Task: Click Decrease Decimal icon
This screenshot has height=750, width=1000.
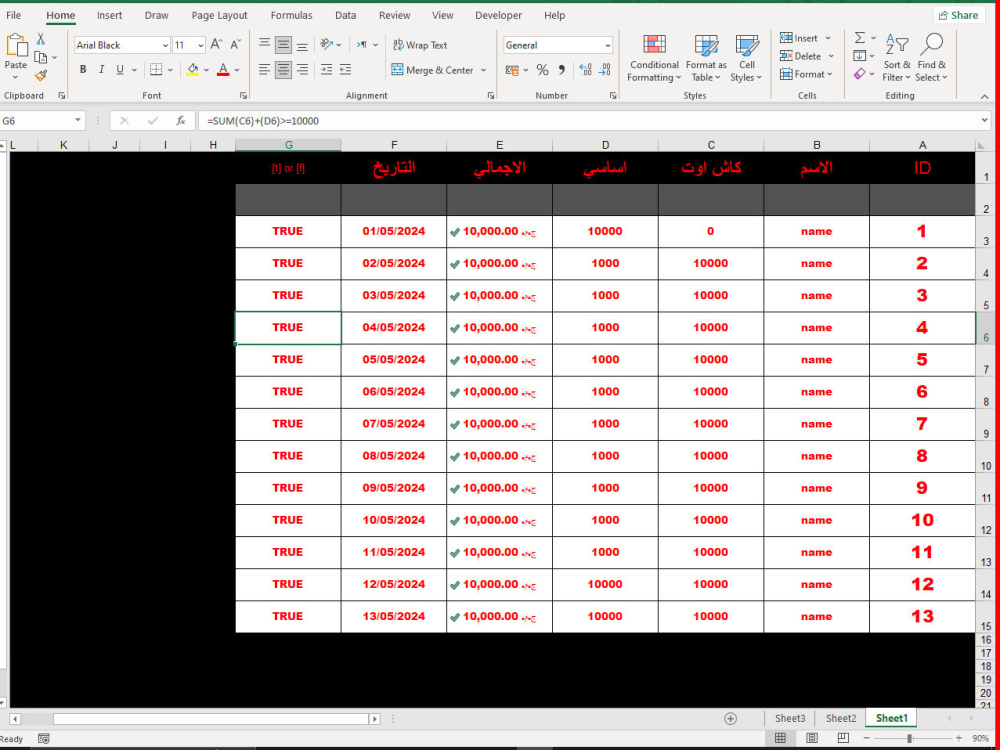Action: (x=605, y=70)
